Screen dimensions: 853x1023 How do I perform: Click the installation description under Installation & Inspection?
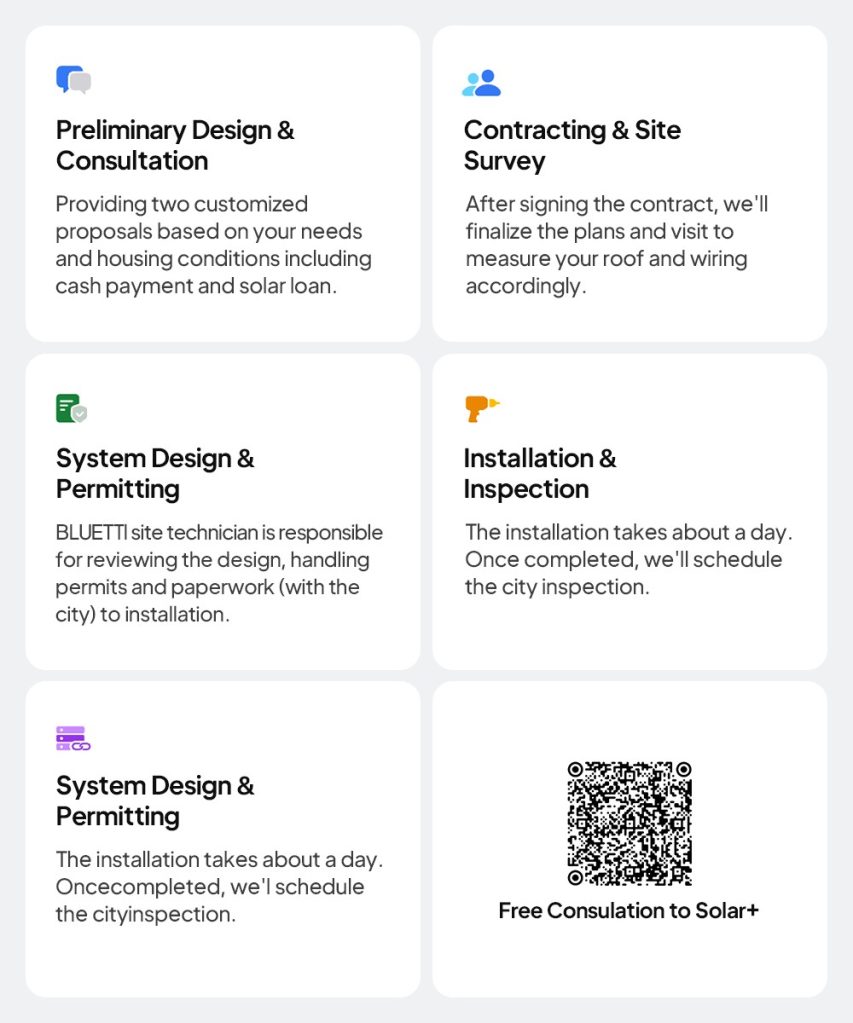[628, 559]
